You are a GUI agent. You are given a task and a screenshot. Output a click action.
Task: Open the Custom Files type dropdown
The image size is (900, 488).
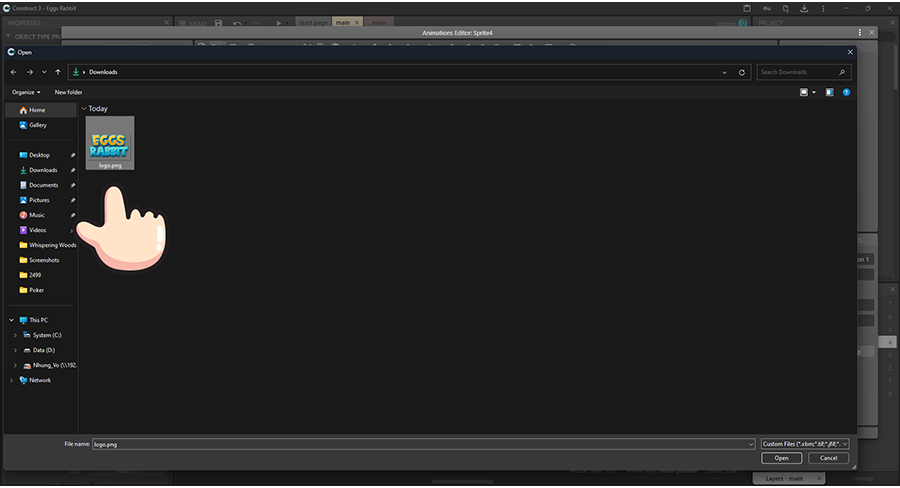pyautogui.click(x=805, y=443)
